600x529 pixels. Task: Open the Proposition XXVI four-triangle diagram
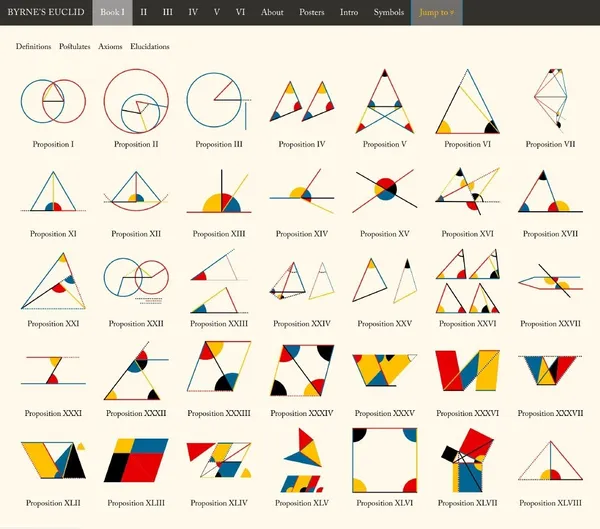pos(468,281)
